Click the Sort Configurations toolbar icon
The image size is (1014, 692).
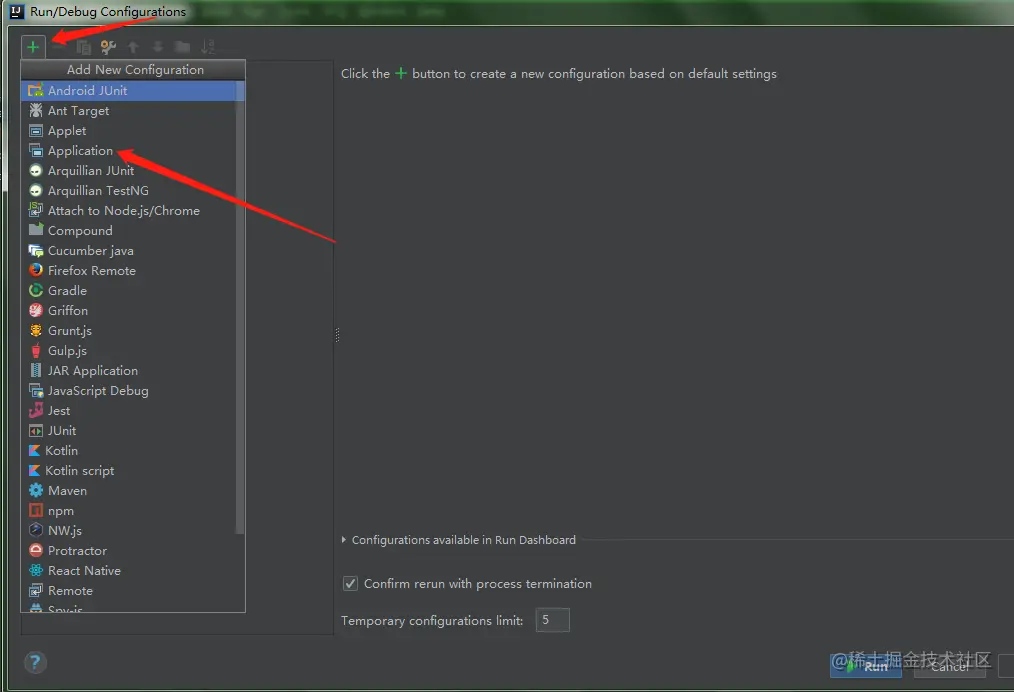click(207, 47)
